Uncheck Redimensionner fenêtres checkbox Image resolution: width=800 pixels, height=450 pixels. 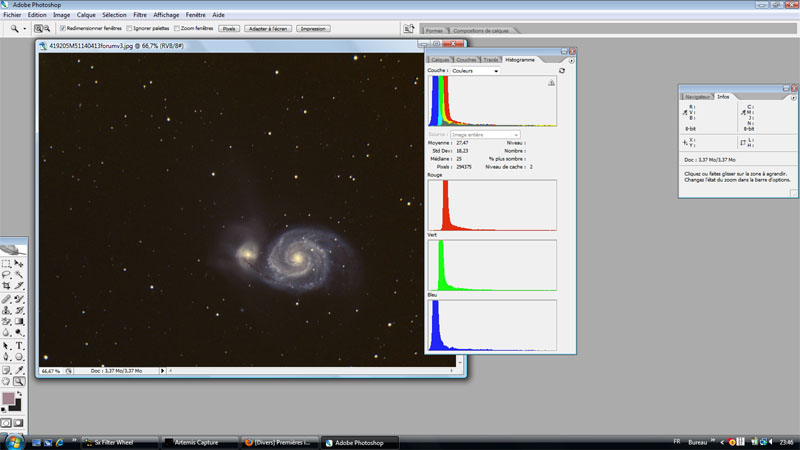coord(63,29)
